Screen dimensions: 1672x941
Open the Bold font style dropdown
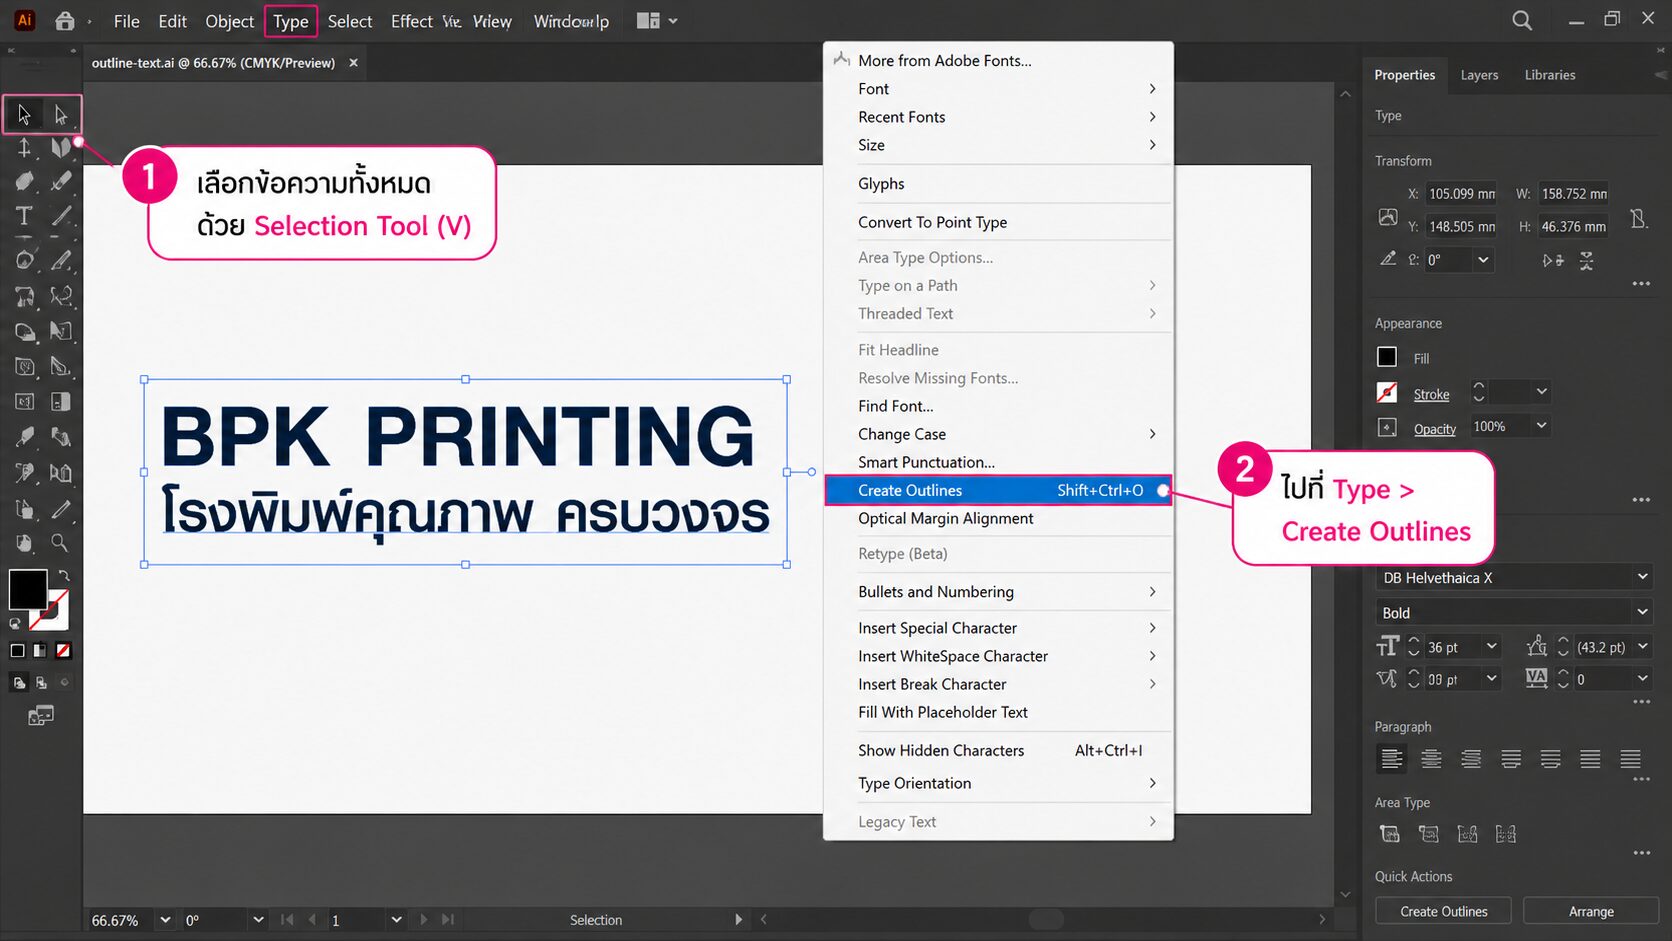[x=1642, y=612]
